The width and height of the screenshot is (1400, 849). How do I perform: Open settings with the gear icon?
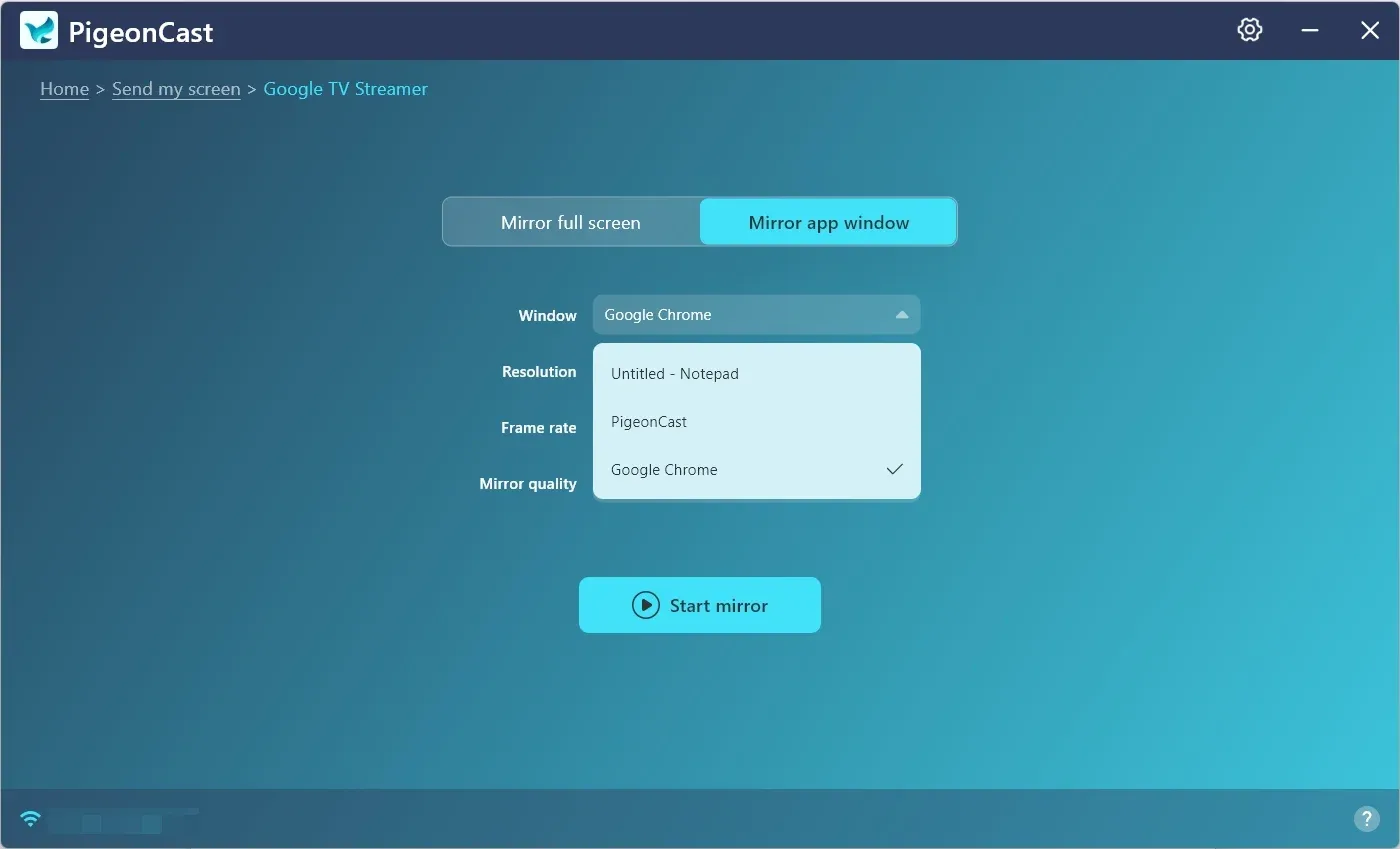[1249, 30]
